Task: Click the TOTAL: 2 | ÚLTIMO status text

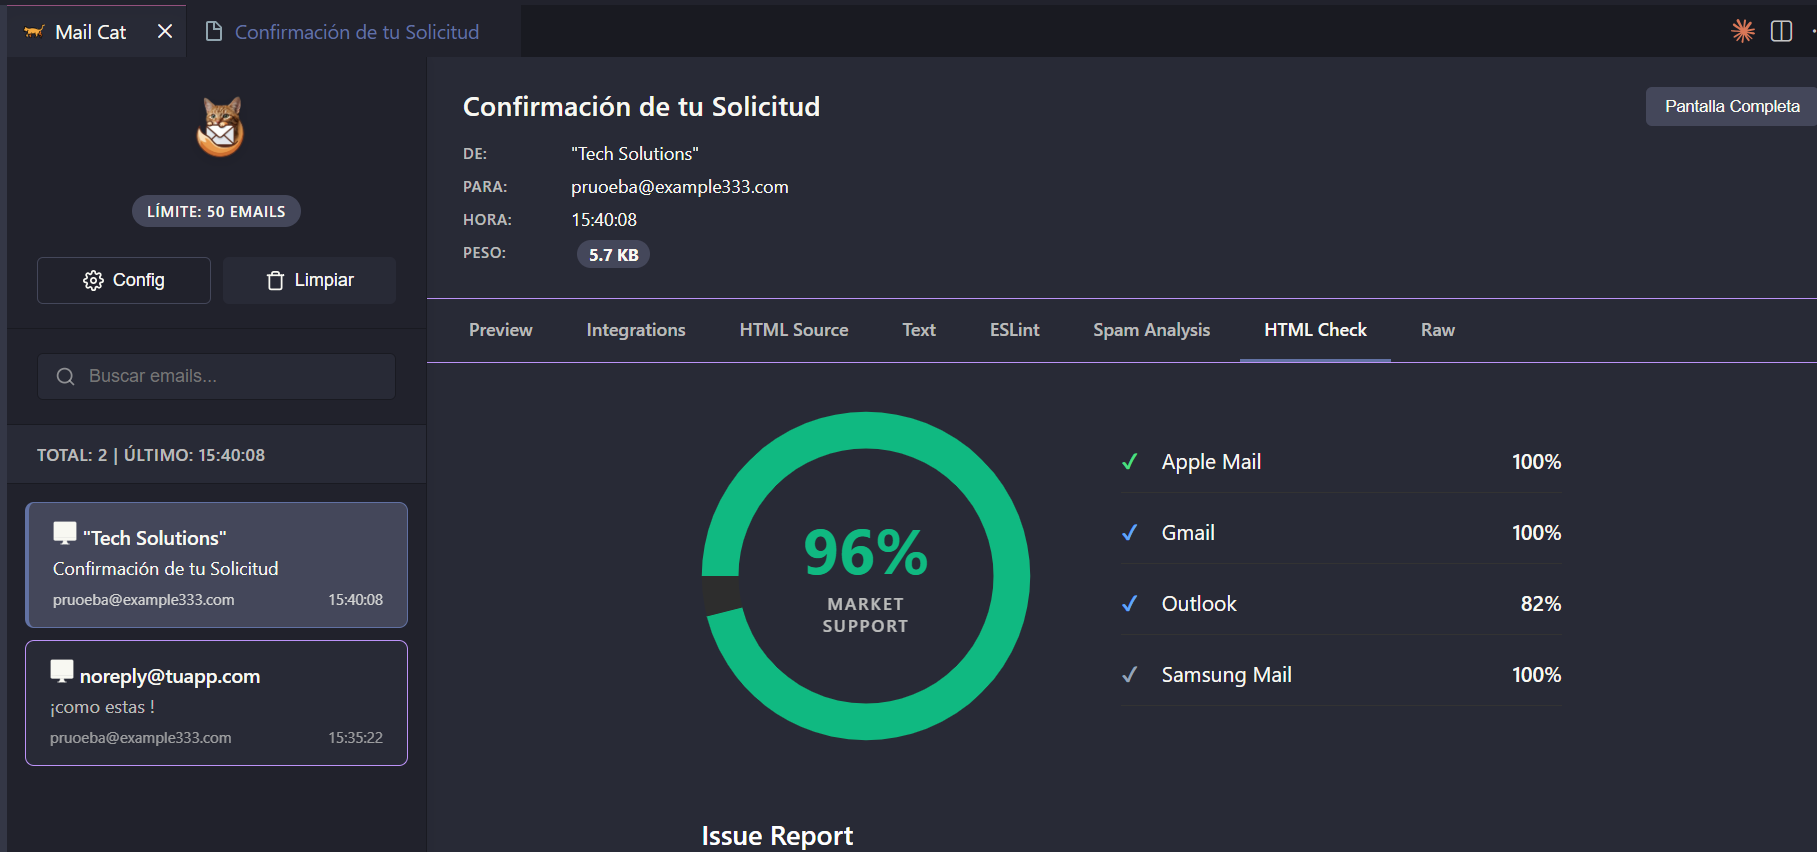Action: [x=151, y=455]
